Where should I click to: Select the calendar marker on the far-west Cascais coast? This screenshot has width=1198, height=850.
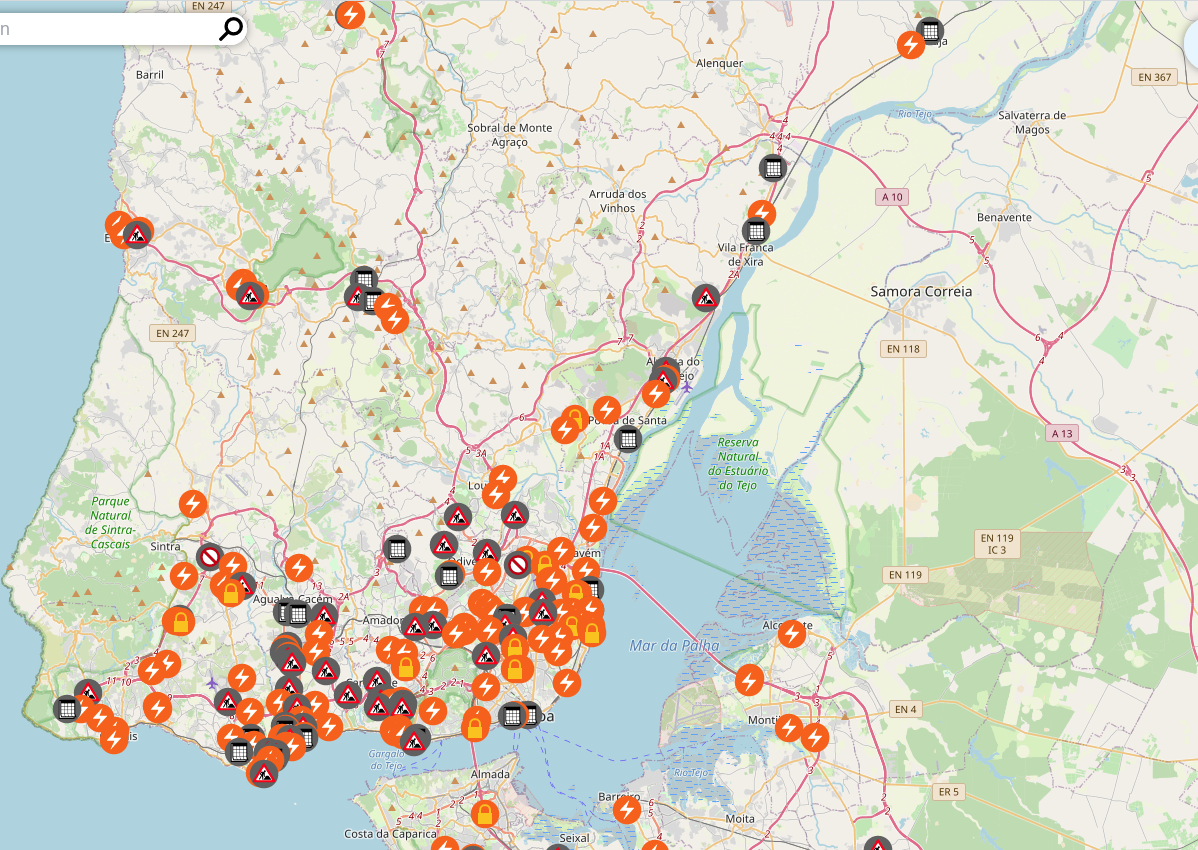[x=67, y=709]
